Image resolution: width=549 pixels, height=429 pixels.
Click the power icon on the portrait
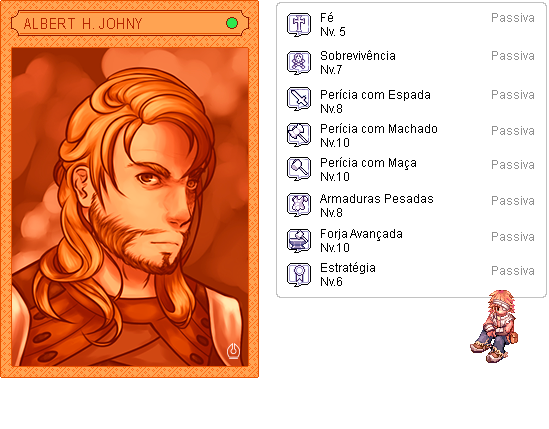[233, 351]
